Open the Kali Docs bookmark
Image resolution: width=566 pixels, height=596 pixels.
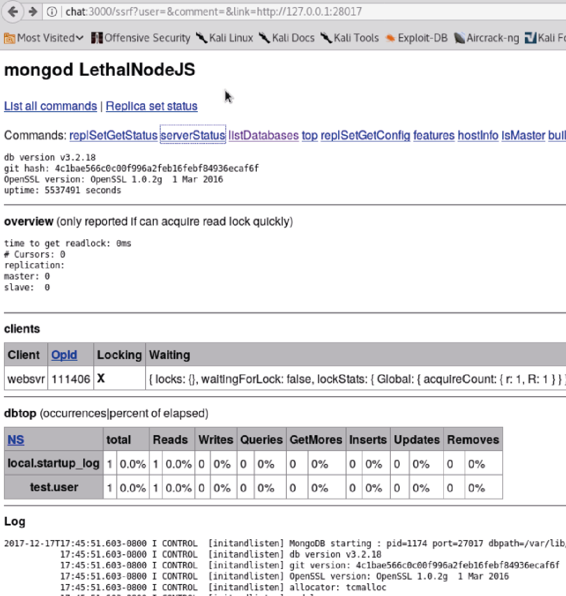287,38
